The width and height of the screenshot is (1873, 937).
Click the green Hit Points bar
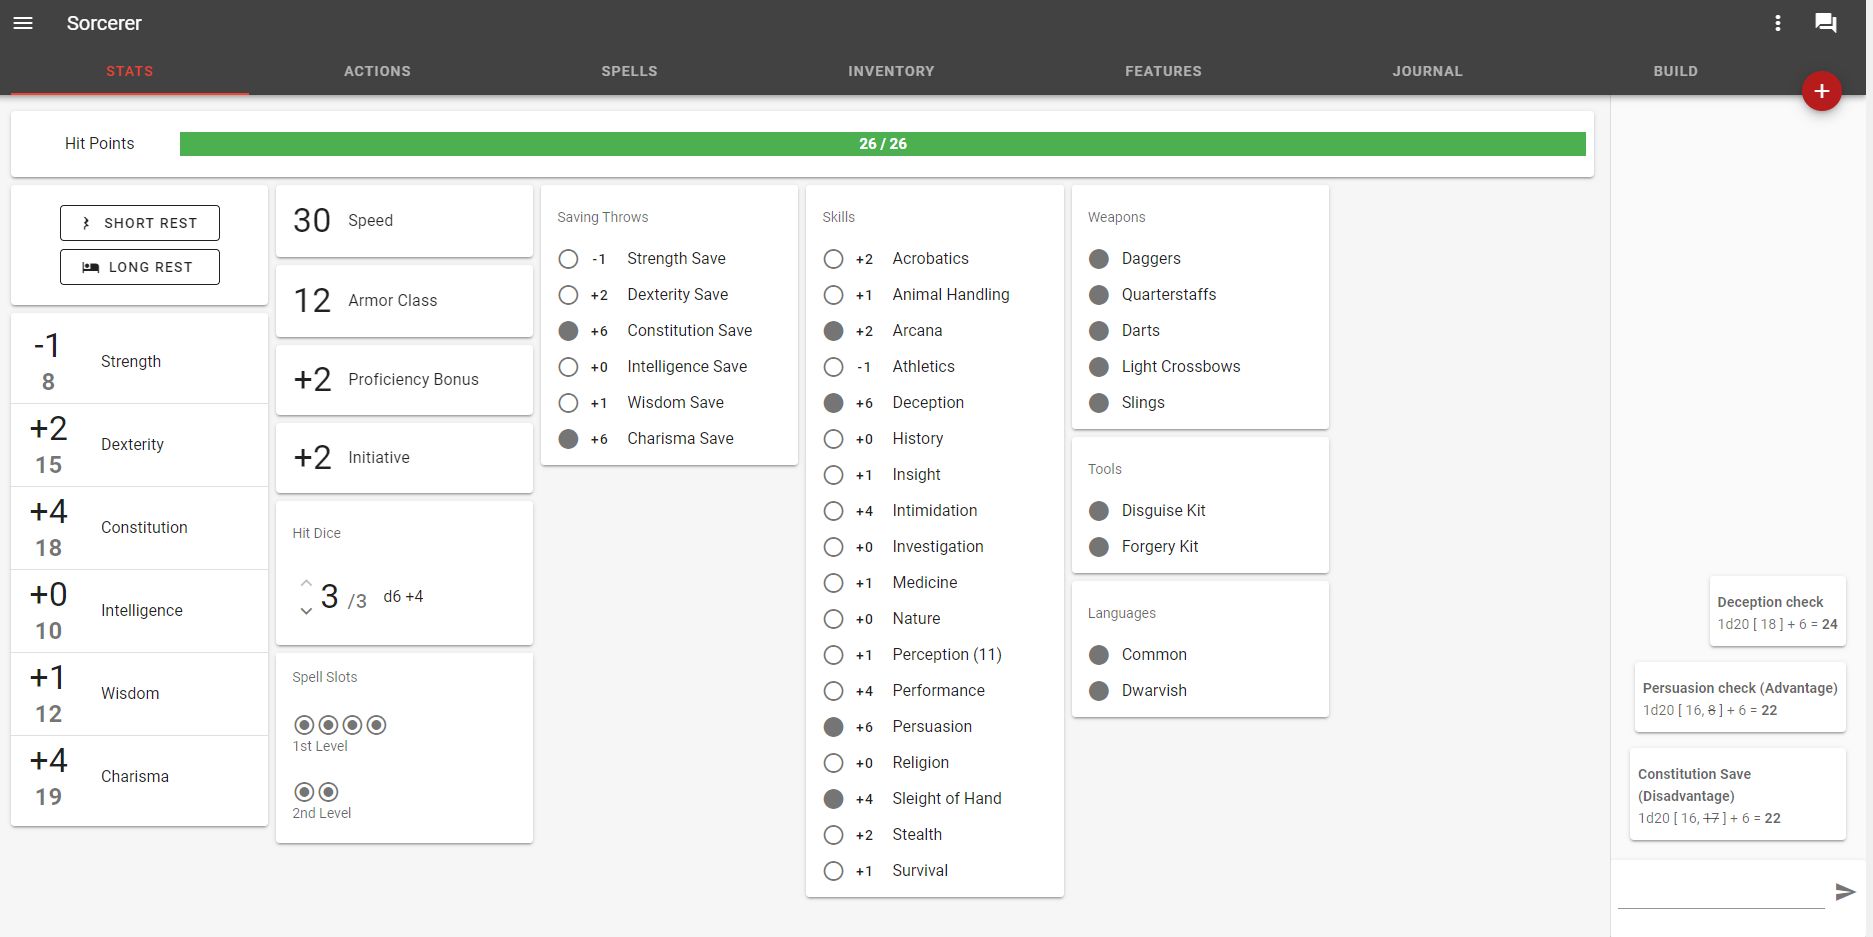point(883,143)
